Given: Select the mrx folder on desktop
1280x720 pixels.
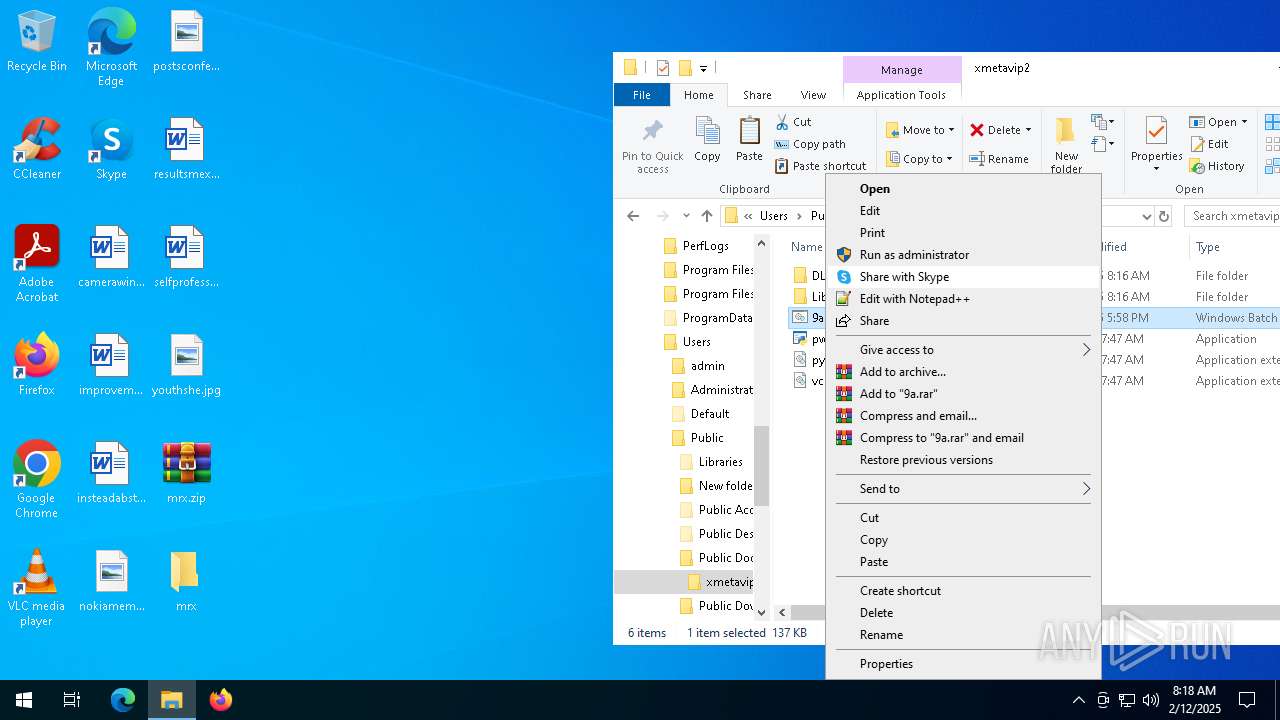Looking at the screenshot, I should [186, 582].
